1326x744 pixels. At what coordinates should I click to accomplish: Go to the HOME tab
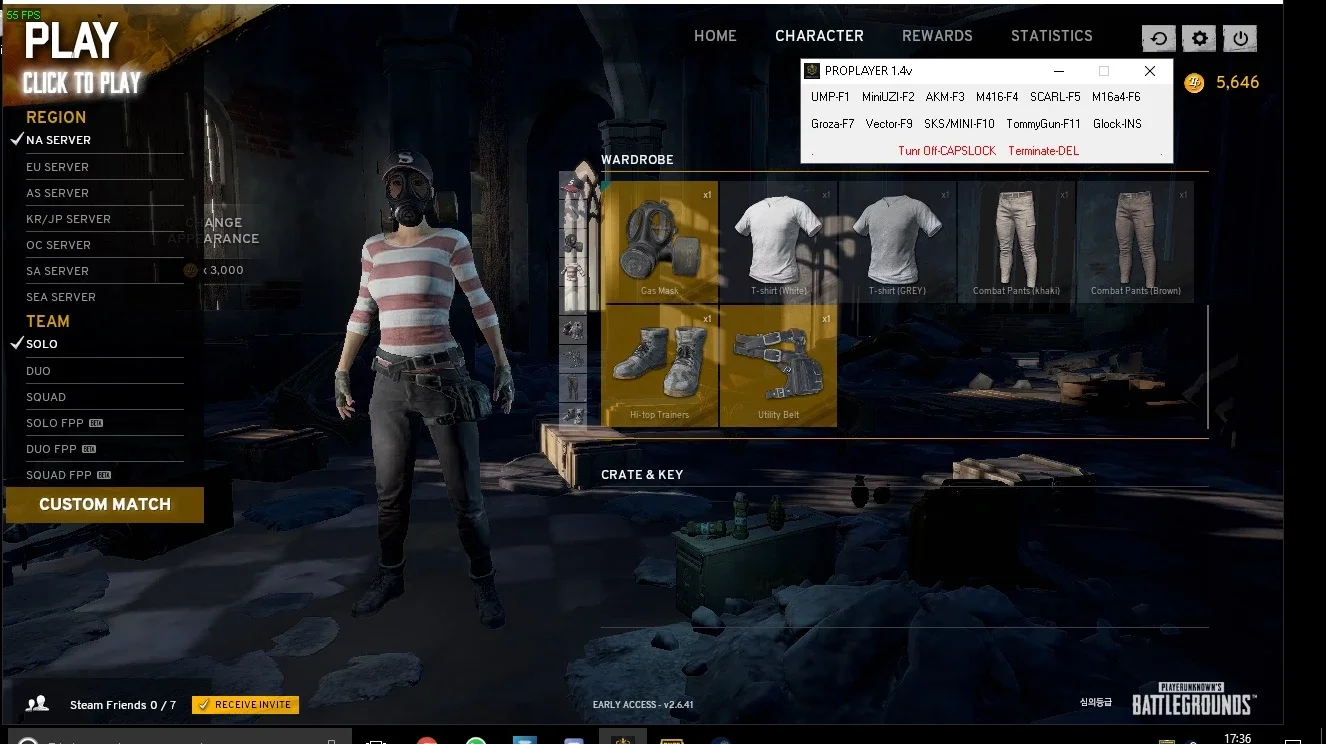[x=715, y=36]
